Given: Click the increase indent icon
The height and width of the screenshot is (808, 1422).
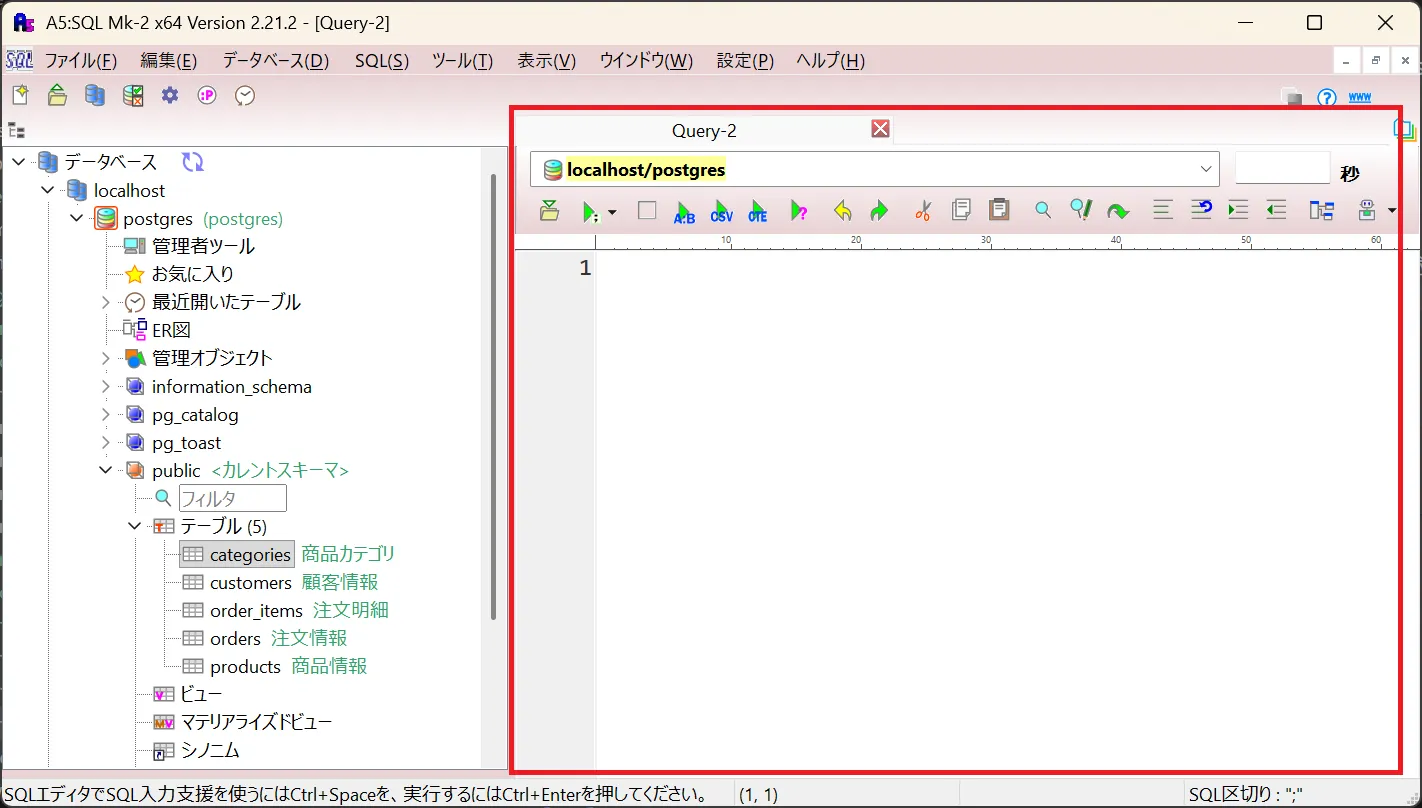Looking at the screenshot, I should (x=1238, y=210).
